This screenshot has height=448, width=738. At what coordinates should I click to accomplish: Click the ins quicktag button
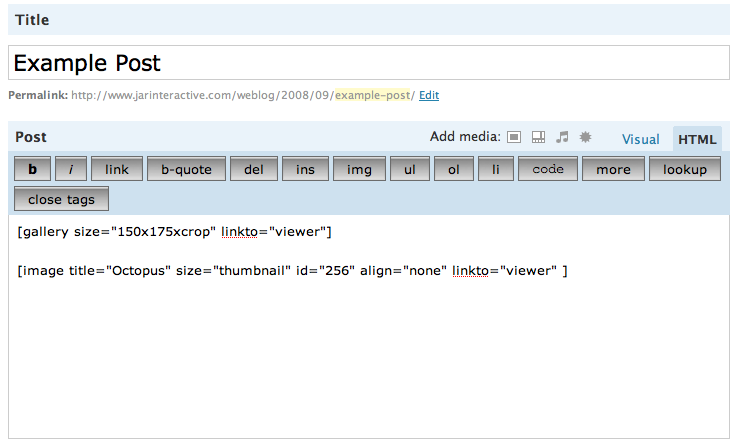tap(305, 169)
